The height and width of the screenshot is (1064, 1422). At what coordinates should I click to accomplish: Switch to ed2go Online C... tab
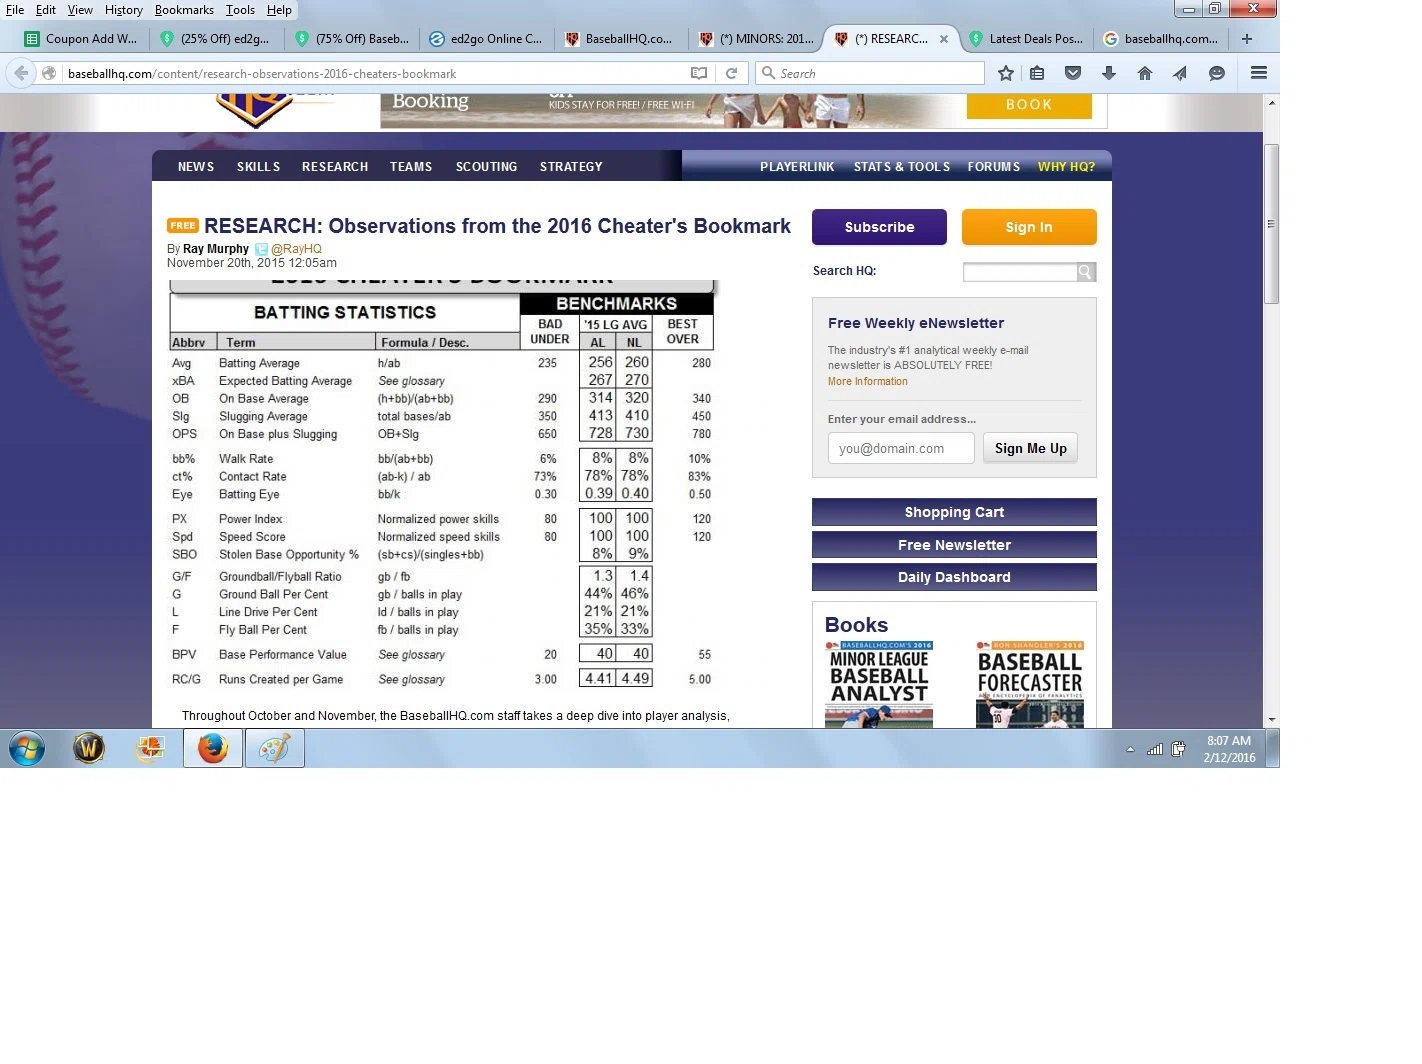(485, 39)
